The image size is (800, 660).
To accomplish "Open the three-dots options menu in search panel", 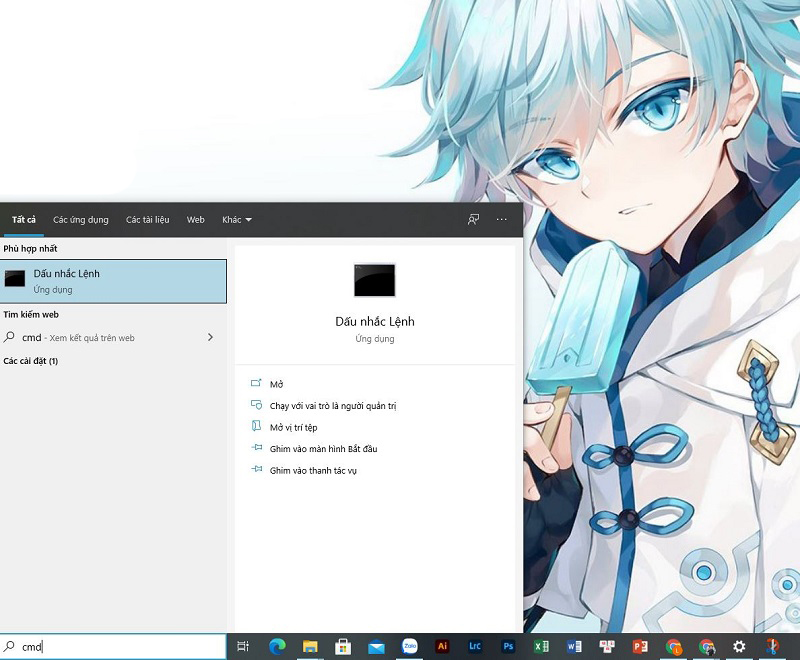I will [x=502, y=219].
